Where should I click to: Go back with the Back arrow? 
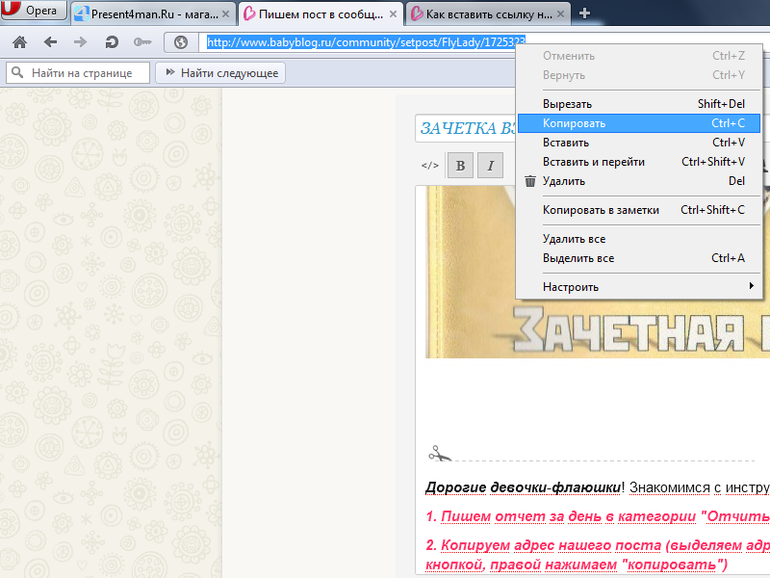[50, 42]
